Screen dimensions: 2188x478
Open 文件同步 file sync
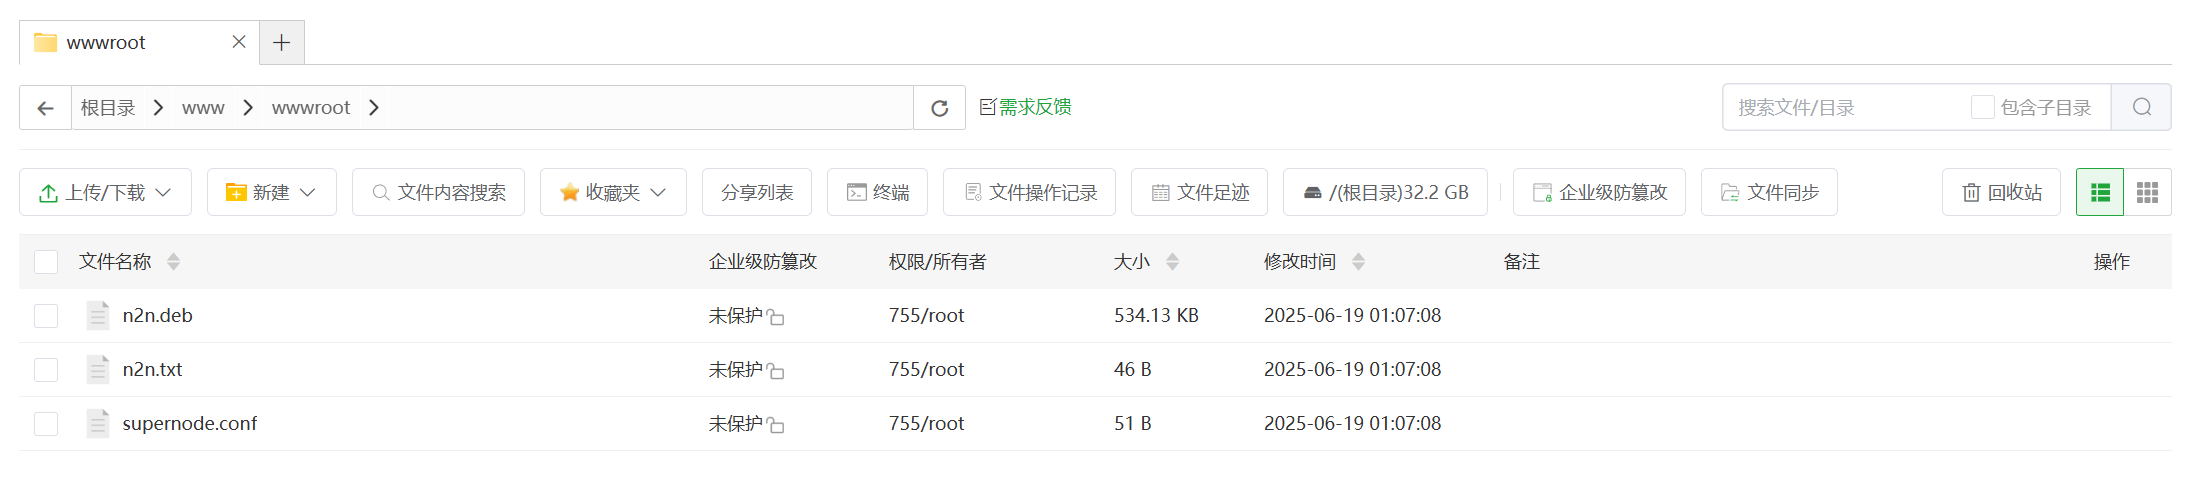coord(1769,193)
